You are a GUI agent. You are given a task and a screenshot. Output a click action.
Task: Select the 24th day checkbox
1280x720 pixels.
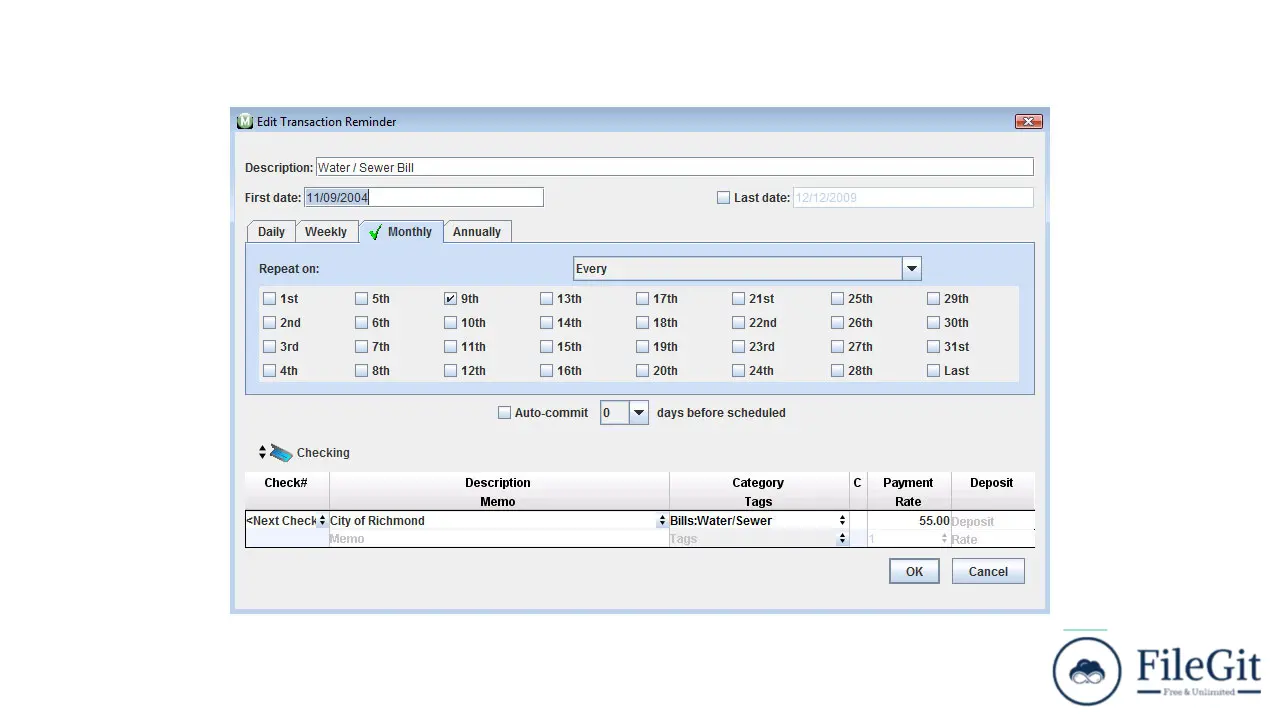point(738,370)
